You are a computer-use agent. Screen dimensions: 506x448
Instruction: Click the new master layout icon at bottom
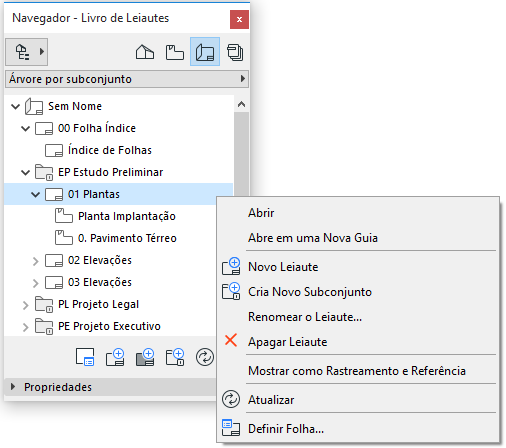(x=145, y=357)
